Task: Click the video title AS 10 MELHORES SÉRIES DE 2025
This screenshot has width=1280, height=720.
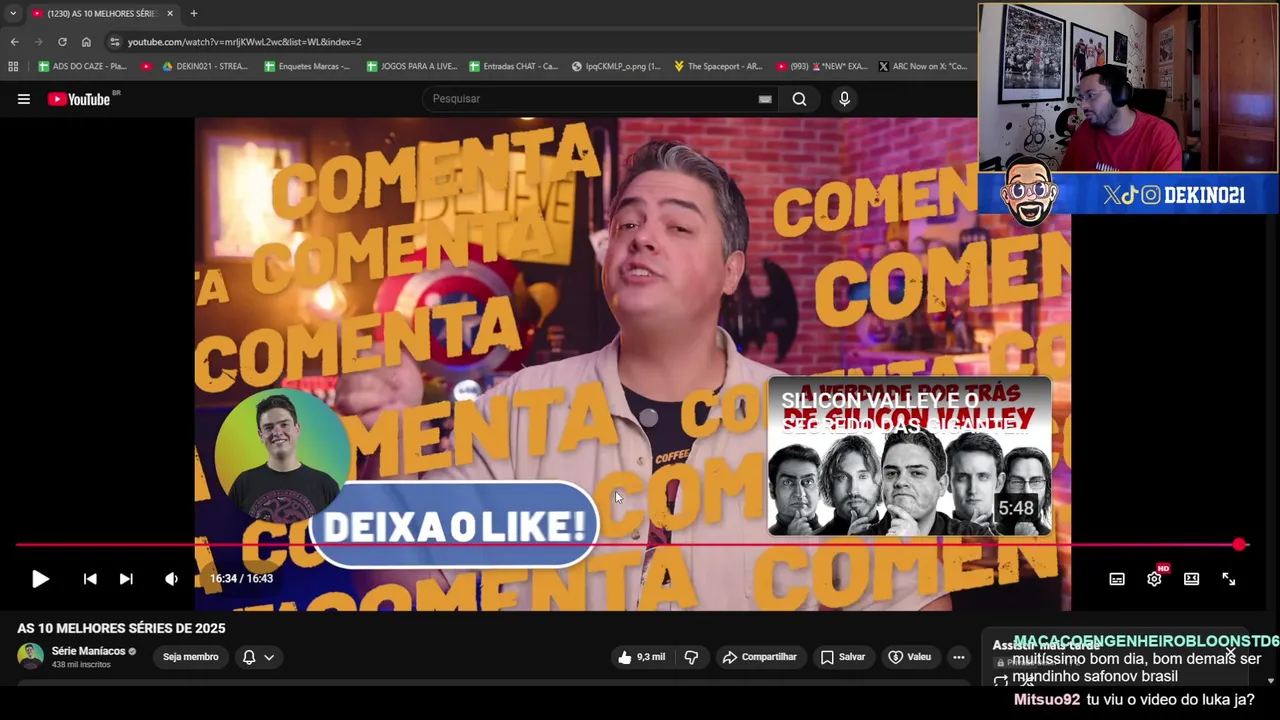Action: tap(121, 628)
